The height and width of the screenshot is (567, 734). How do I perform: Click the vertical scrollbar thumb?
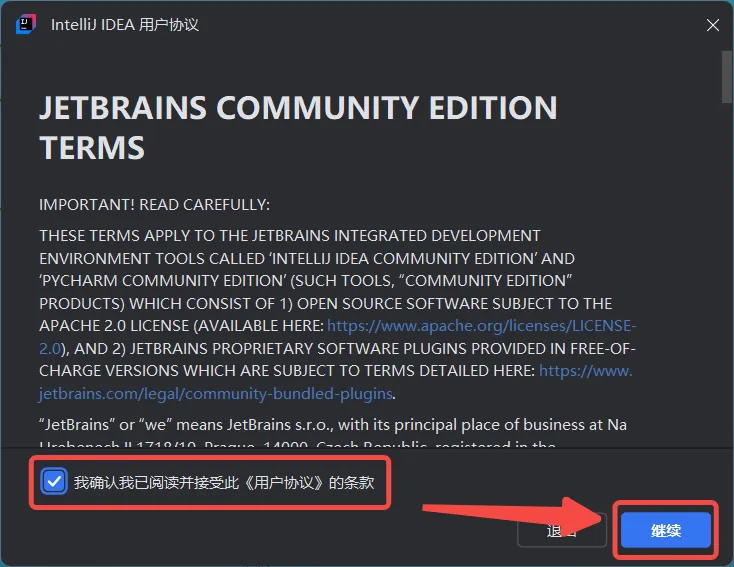pyautogui.click(x=726, y=77)
